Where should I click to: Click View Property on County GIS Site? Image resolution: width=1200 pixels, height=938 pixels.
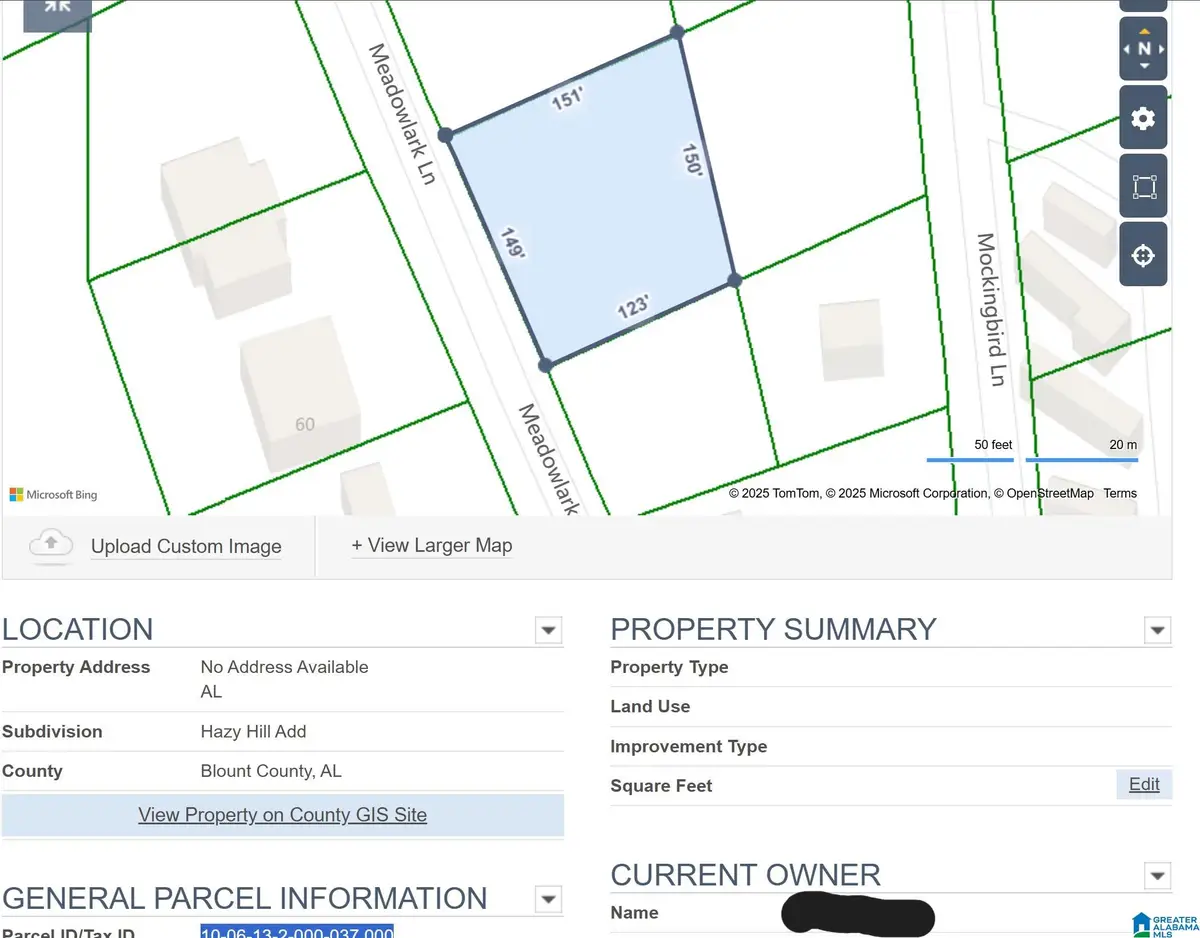tap(282, 815)
